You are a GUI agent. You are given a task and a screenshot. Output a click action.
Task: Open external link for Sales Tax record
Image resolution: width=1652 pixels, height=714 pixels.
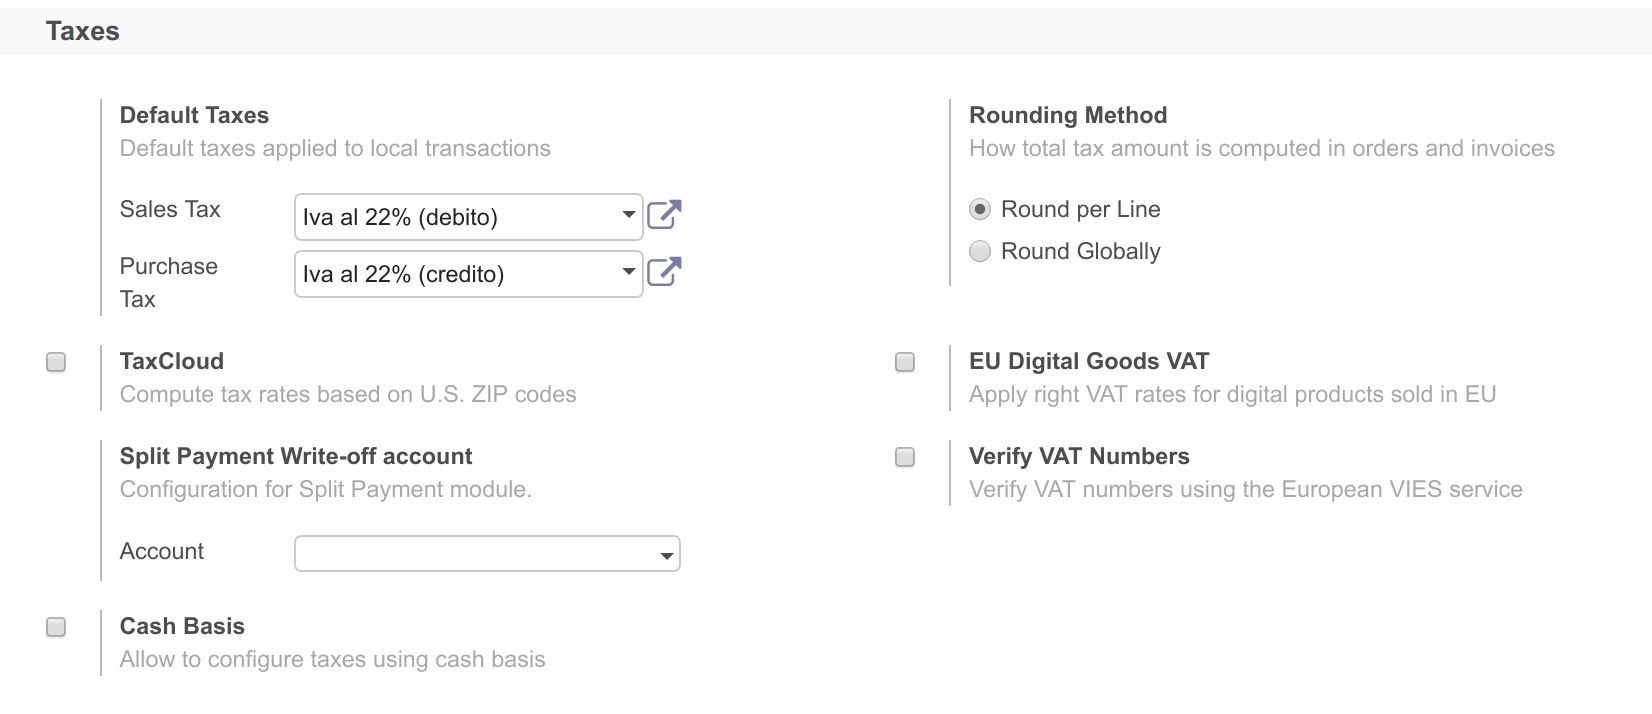pos(664,215)
